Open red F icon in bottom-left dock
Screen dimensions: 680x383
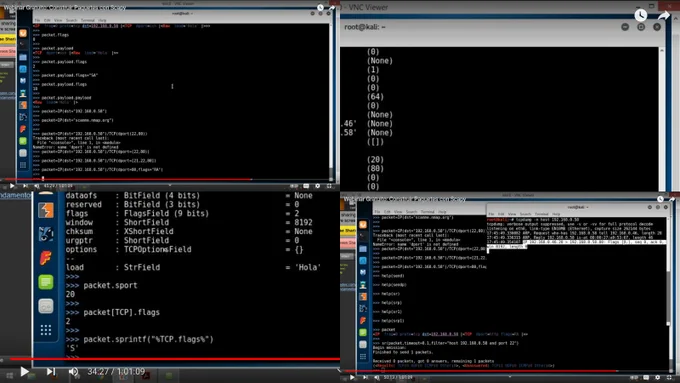point(46,258)
